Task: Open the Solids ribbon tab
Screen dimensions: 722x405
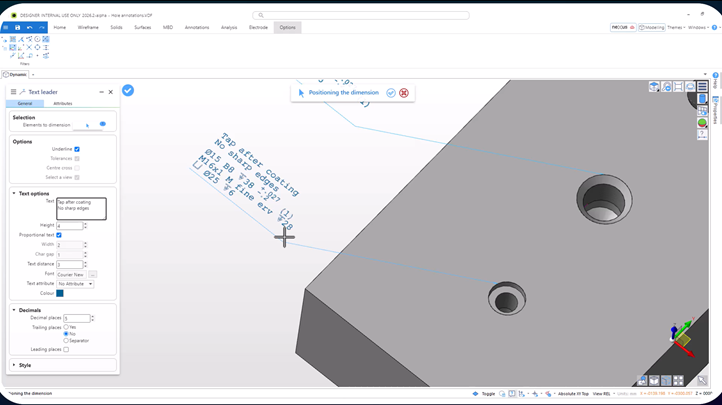Action: pos(116,28)
